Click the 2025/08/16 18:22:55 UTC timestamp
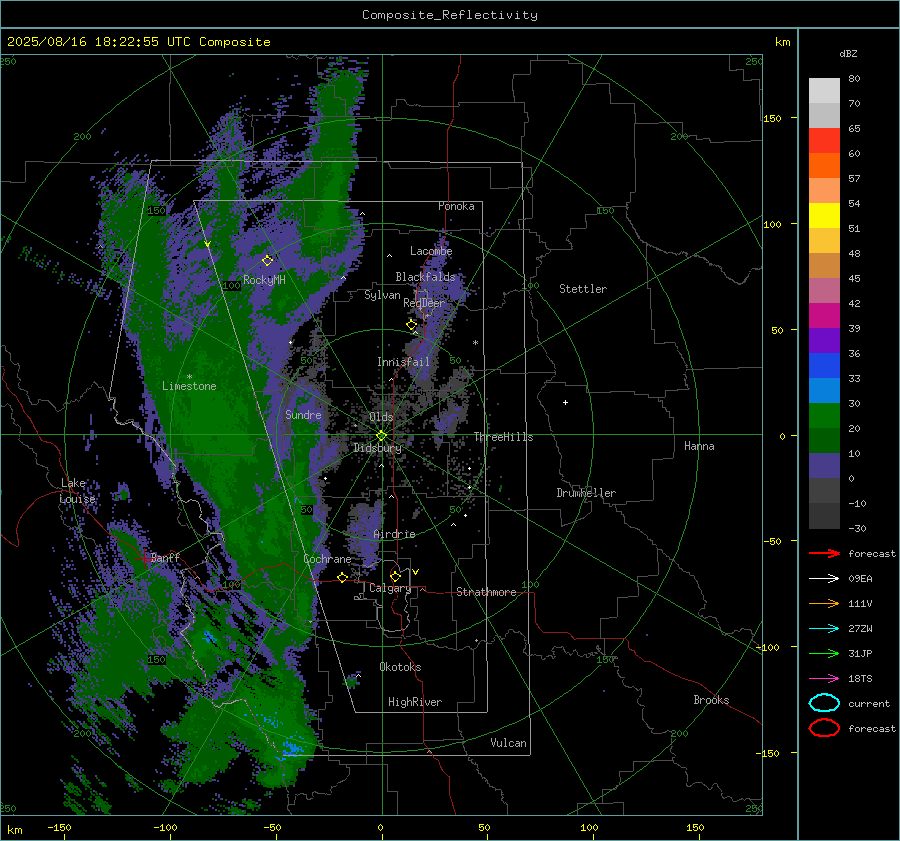The image size is (900, 841). (138, 42)
